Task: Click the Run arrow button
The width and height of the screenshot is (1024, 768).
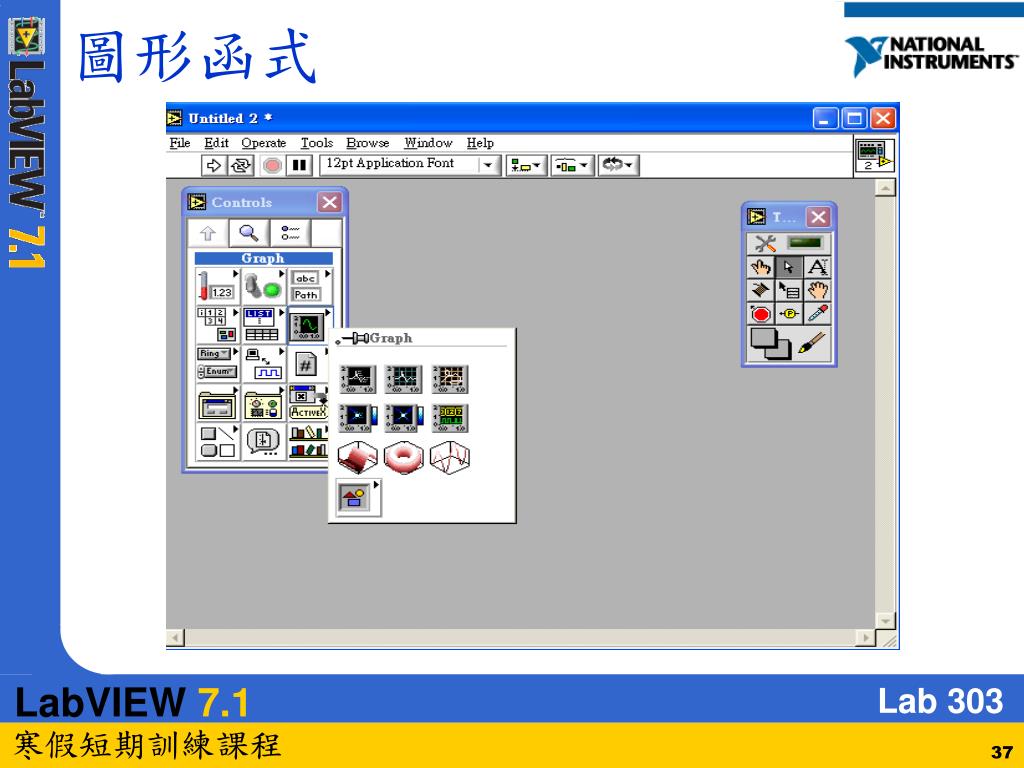Action: point(214,165)
